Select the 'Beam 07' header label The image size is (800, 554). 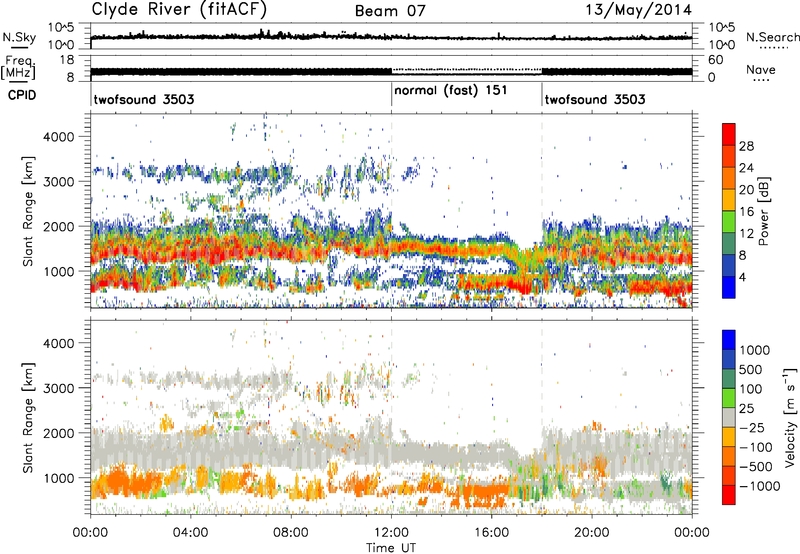click(390, 11)
